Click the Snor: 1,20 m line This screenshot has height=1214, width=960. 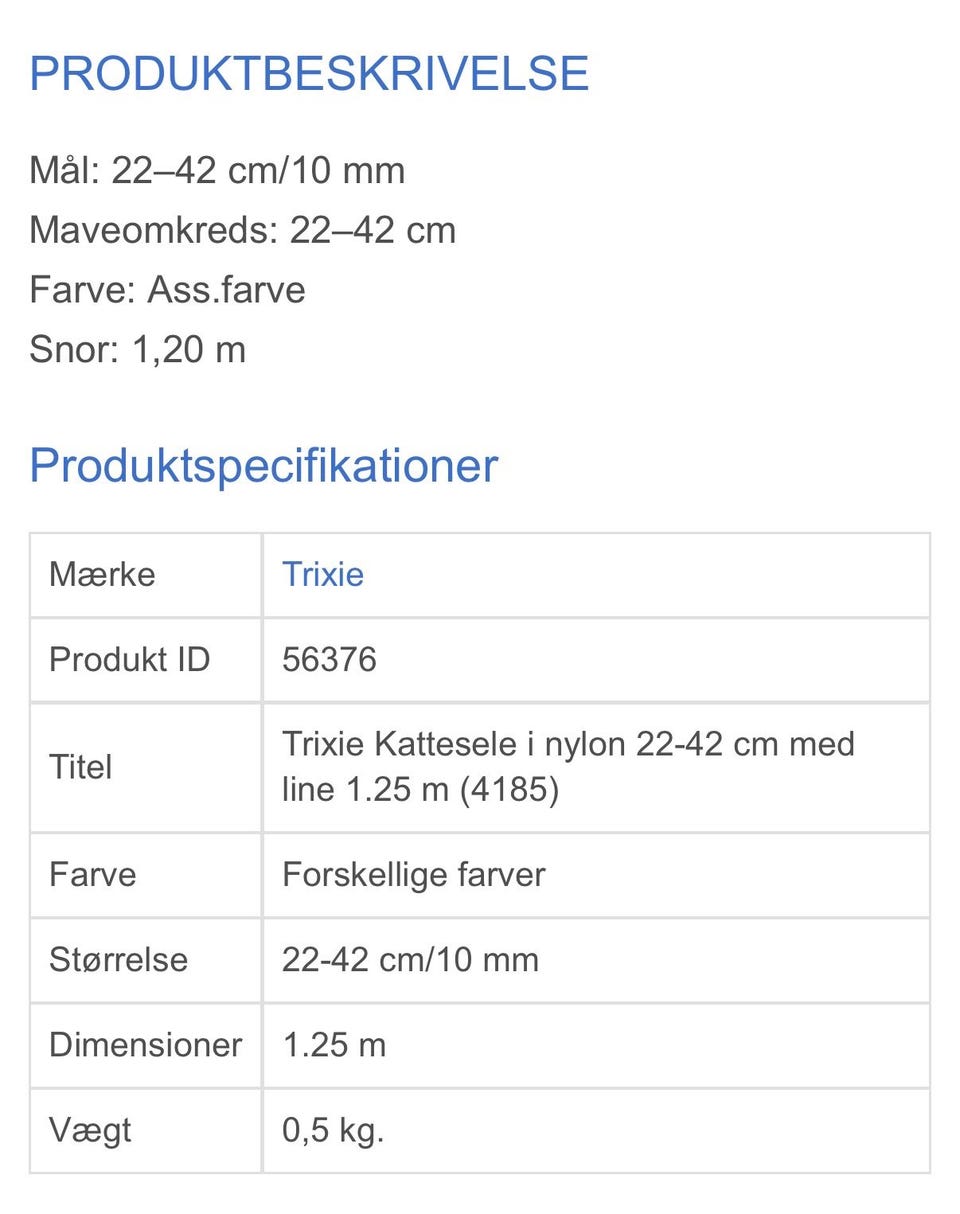[137, 350]
